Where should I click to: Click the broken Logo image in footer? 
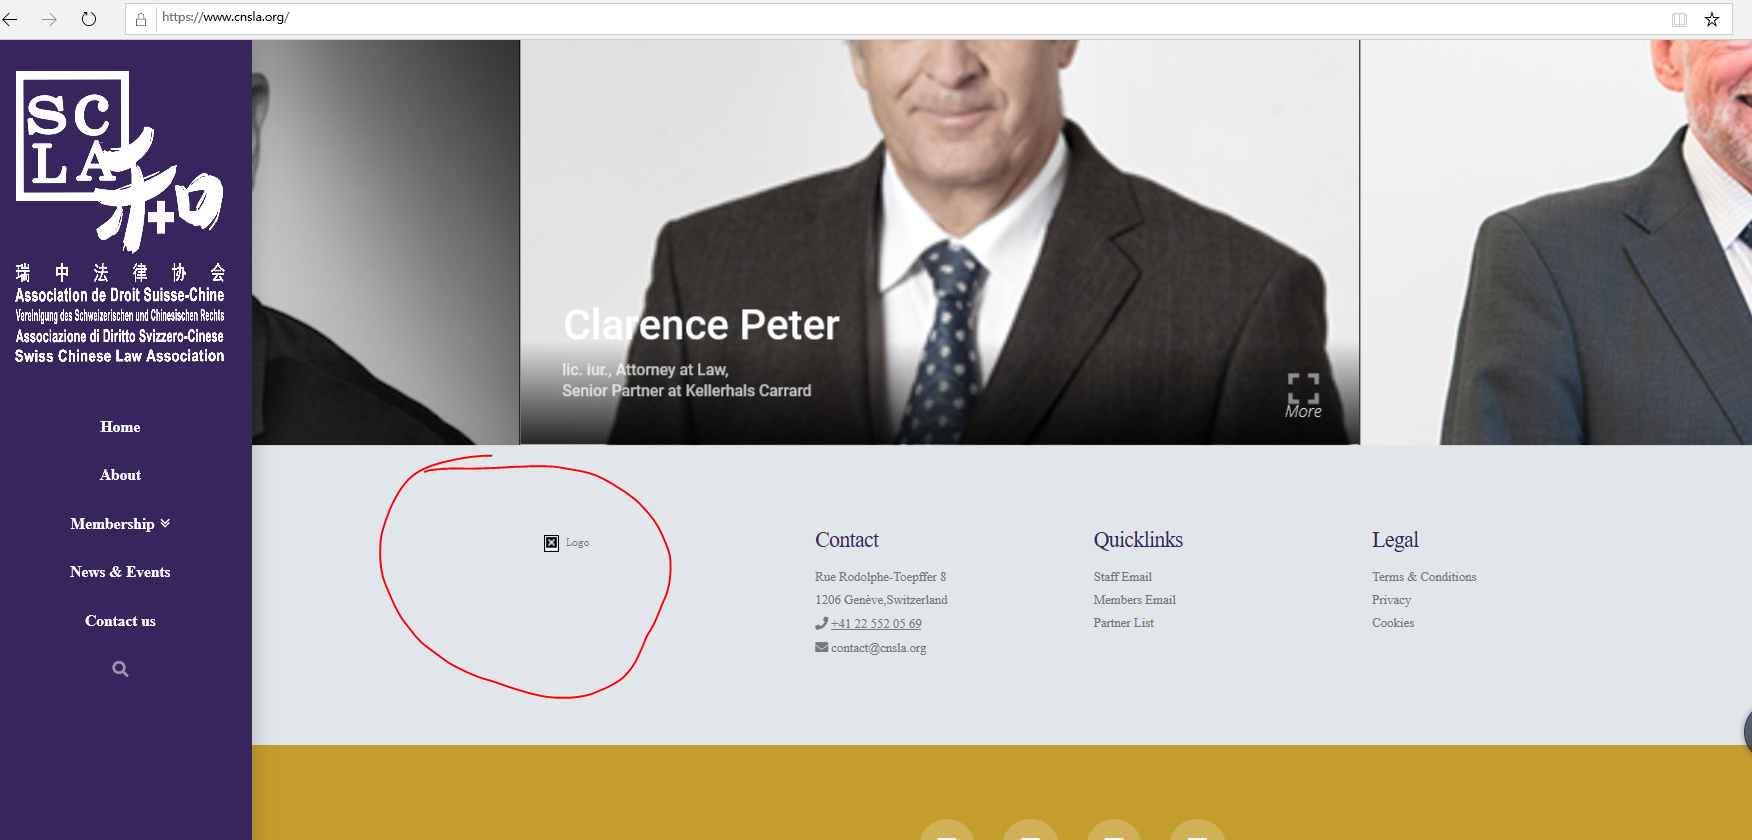566,542
